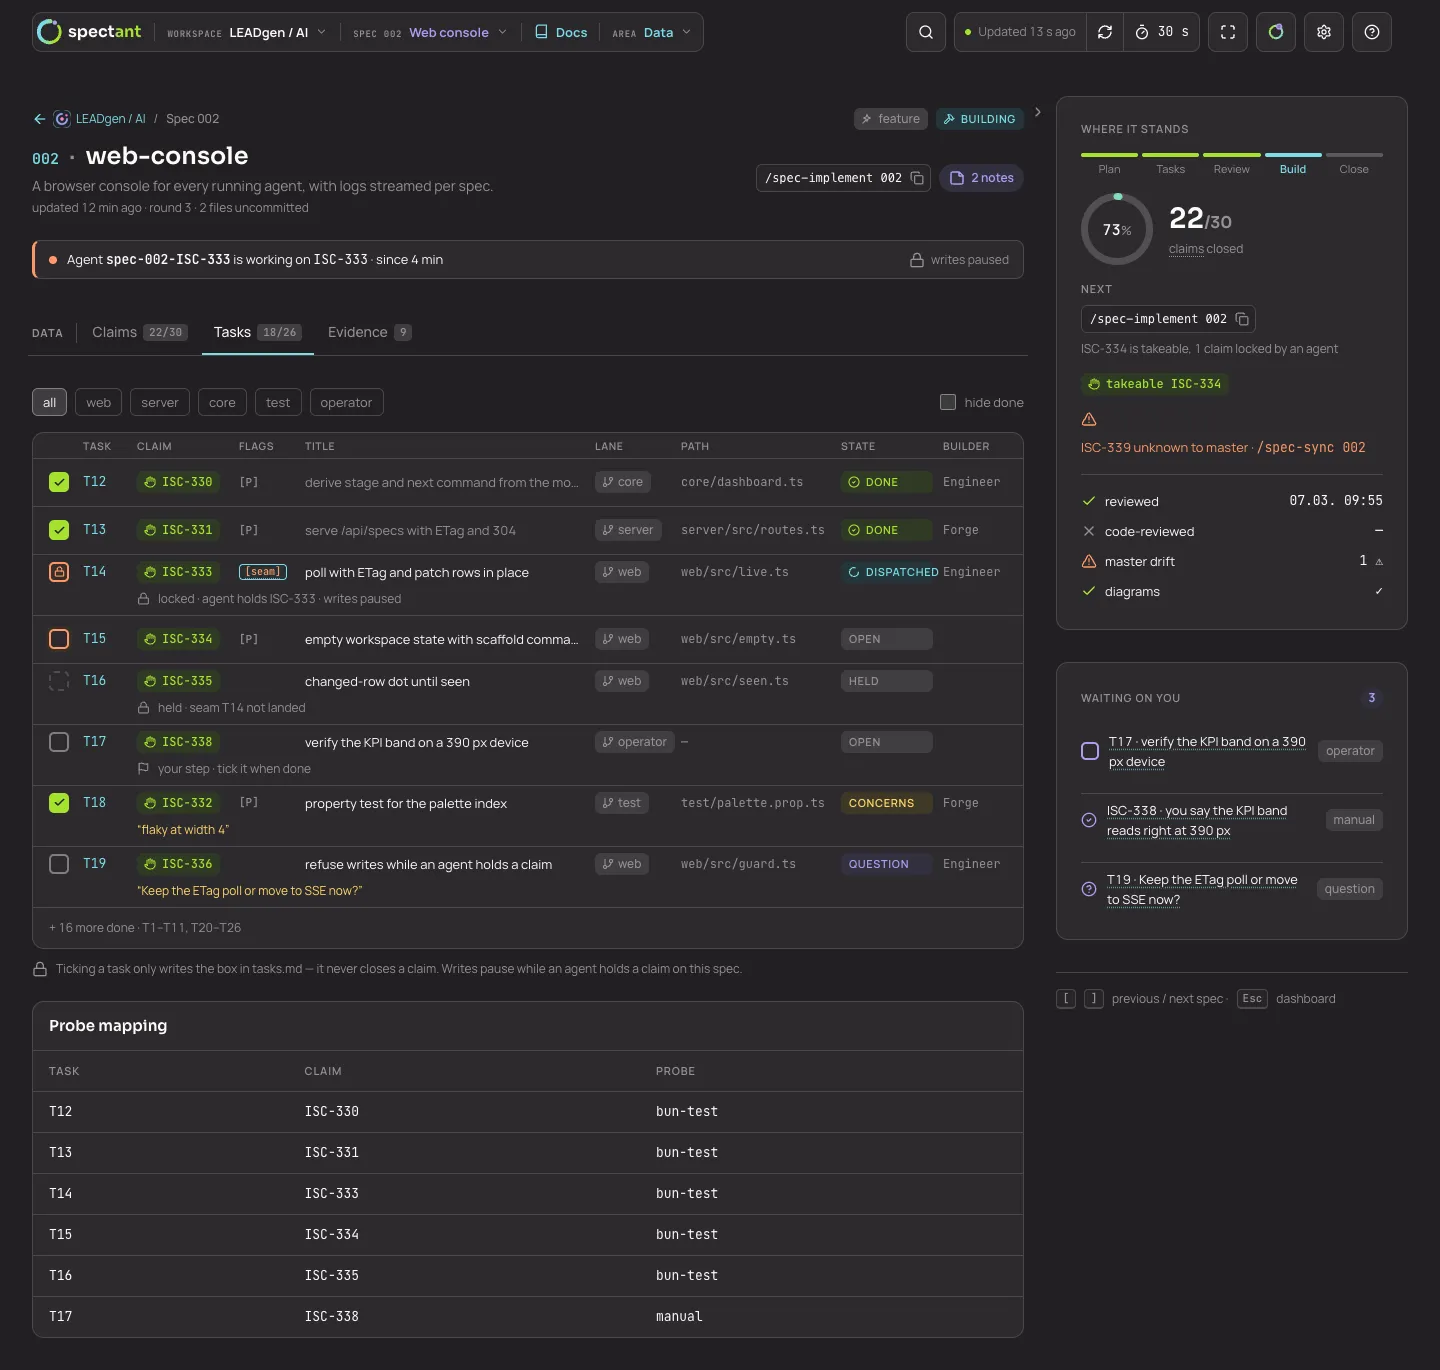This screenshot has width=1440, height=1370.
Task: Open the SPEC 002 Web console dropdown
Action: [430, 32]
